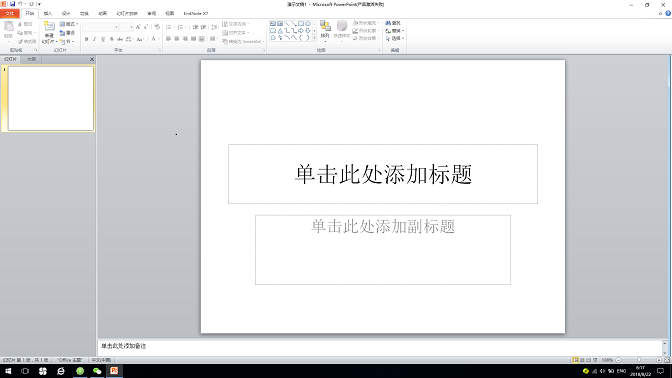
Task: Click the Cut scissors button
Action: pos(25,24)
